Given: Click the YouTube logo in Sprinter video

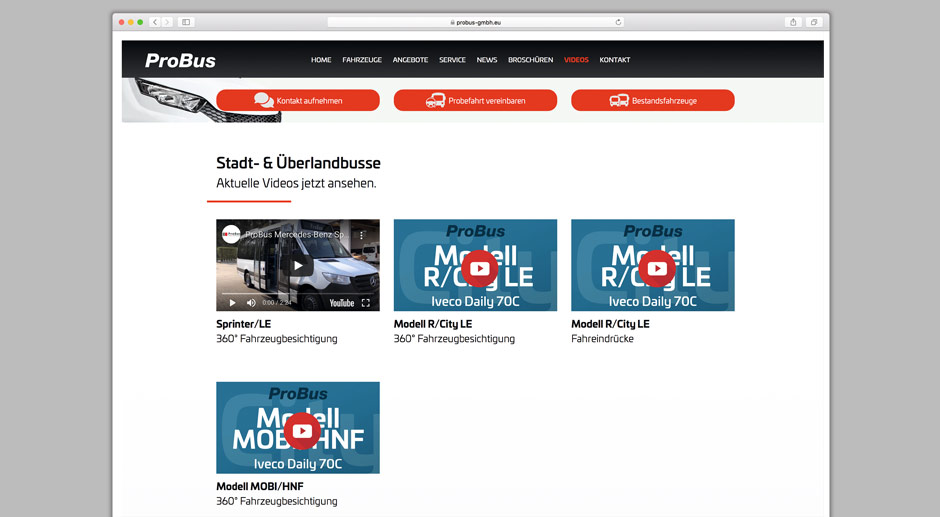Looking at the screenshot, I should (x=342, y=303).
